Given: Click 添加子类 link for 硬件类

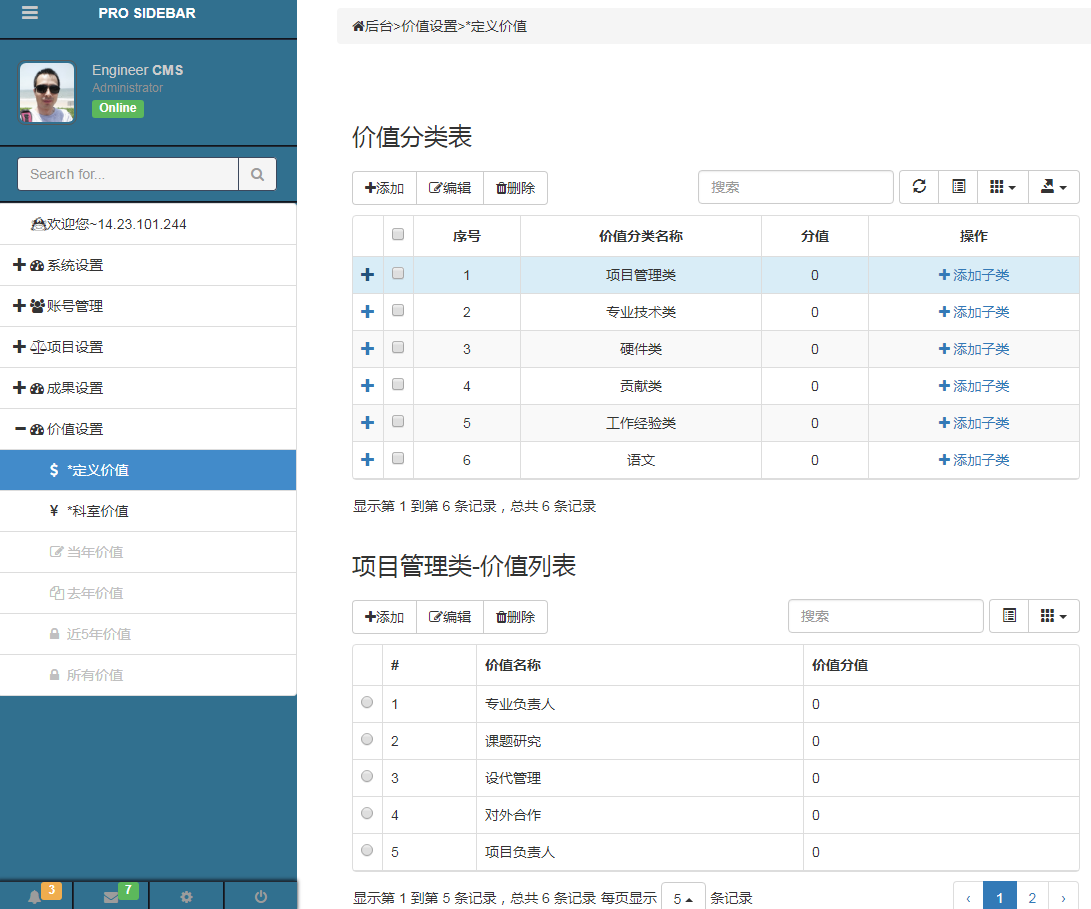Looking at the screenshot, I should (973, 349).
